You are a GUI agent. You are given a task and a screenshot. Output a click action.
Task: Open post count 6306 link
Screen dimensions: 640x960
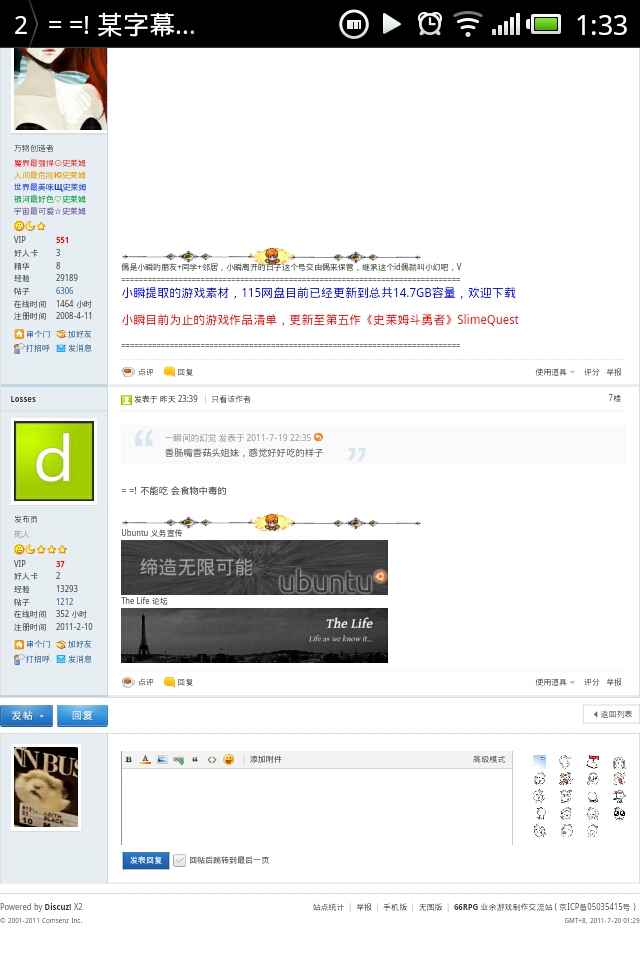[64, 291]
